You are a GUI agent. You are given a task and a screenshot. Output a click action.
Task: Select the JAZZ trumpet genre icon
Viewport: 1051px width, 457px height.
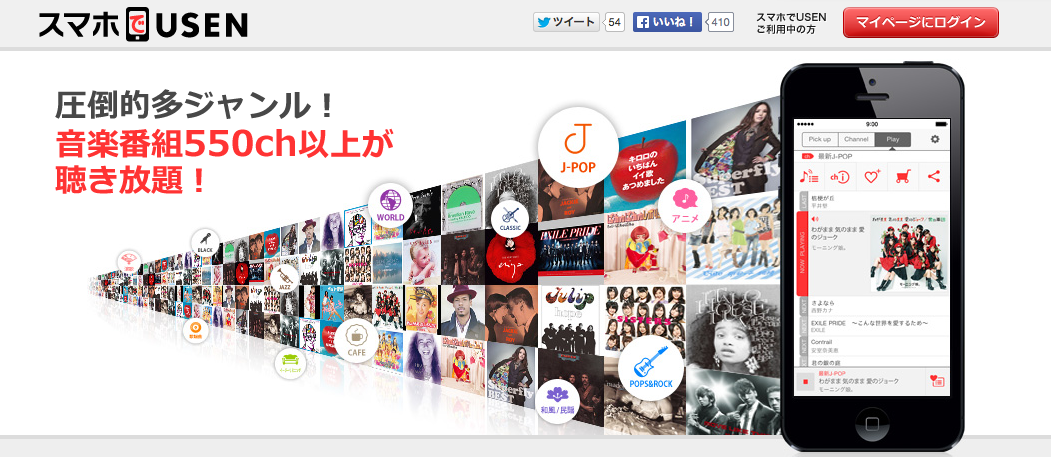click(284, 279)
